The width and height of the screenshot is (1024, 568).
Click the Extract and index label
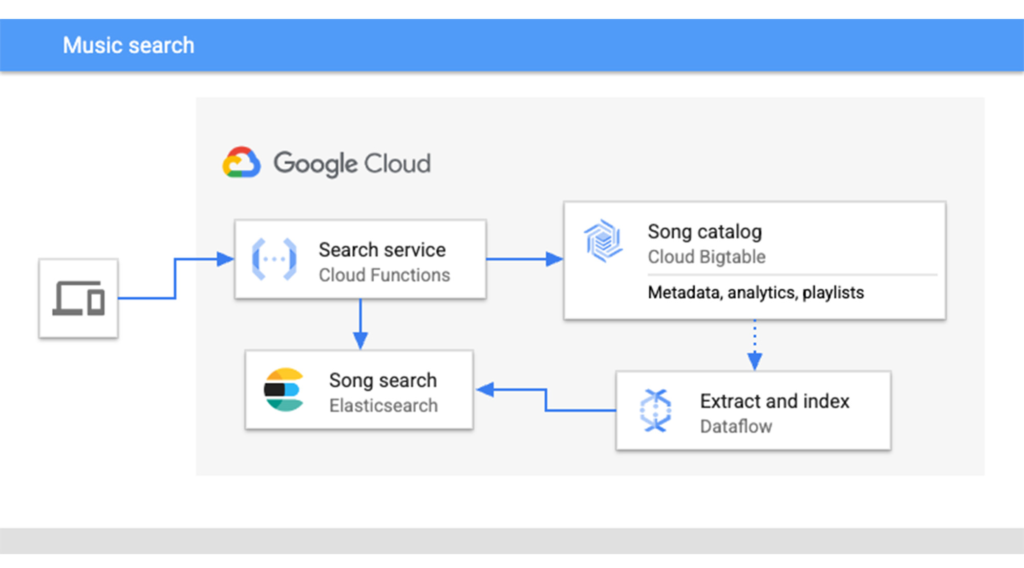[774, 401]
